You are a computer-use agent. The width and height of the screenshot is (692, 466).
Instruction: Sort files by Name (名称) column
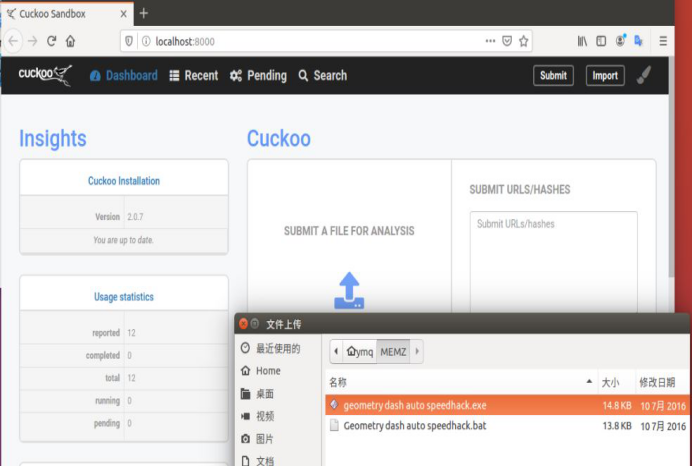[x=461, y=382]
